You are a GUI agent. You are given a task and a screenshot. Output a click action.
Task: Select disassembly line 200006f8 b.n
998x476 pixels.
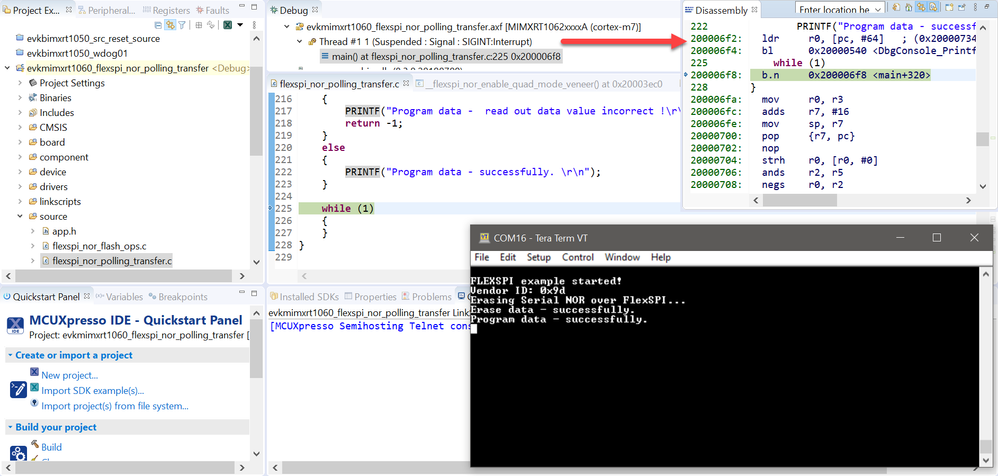click(831, 75)
